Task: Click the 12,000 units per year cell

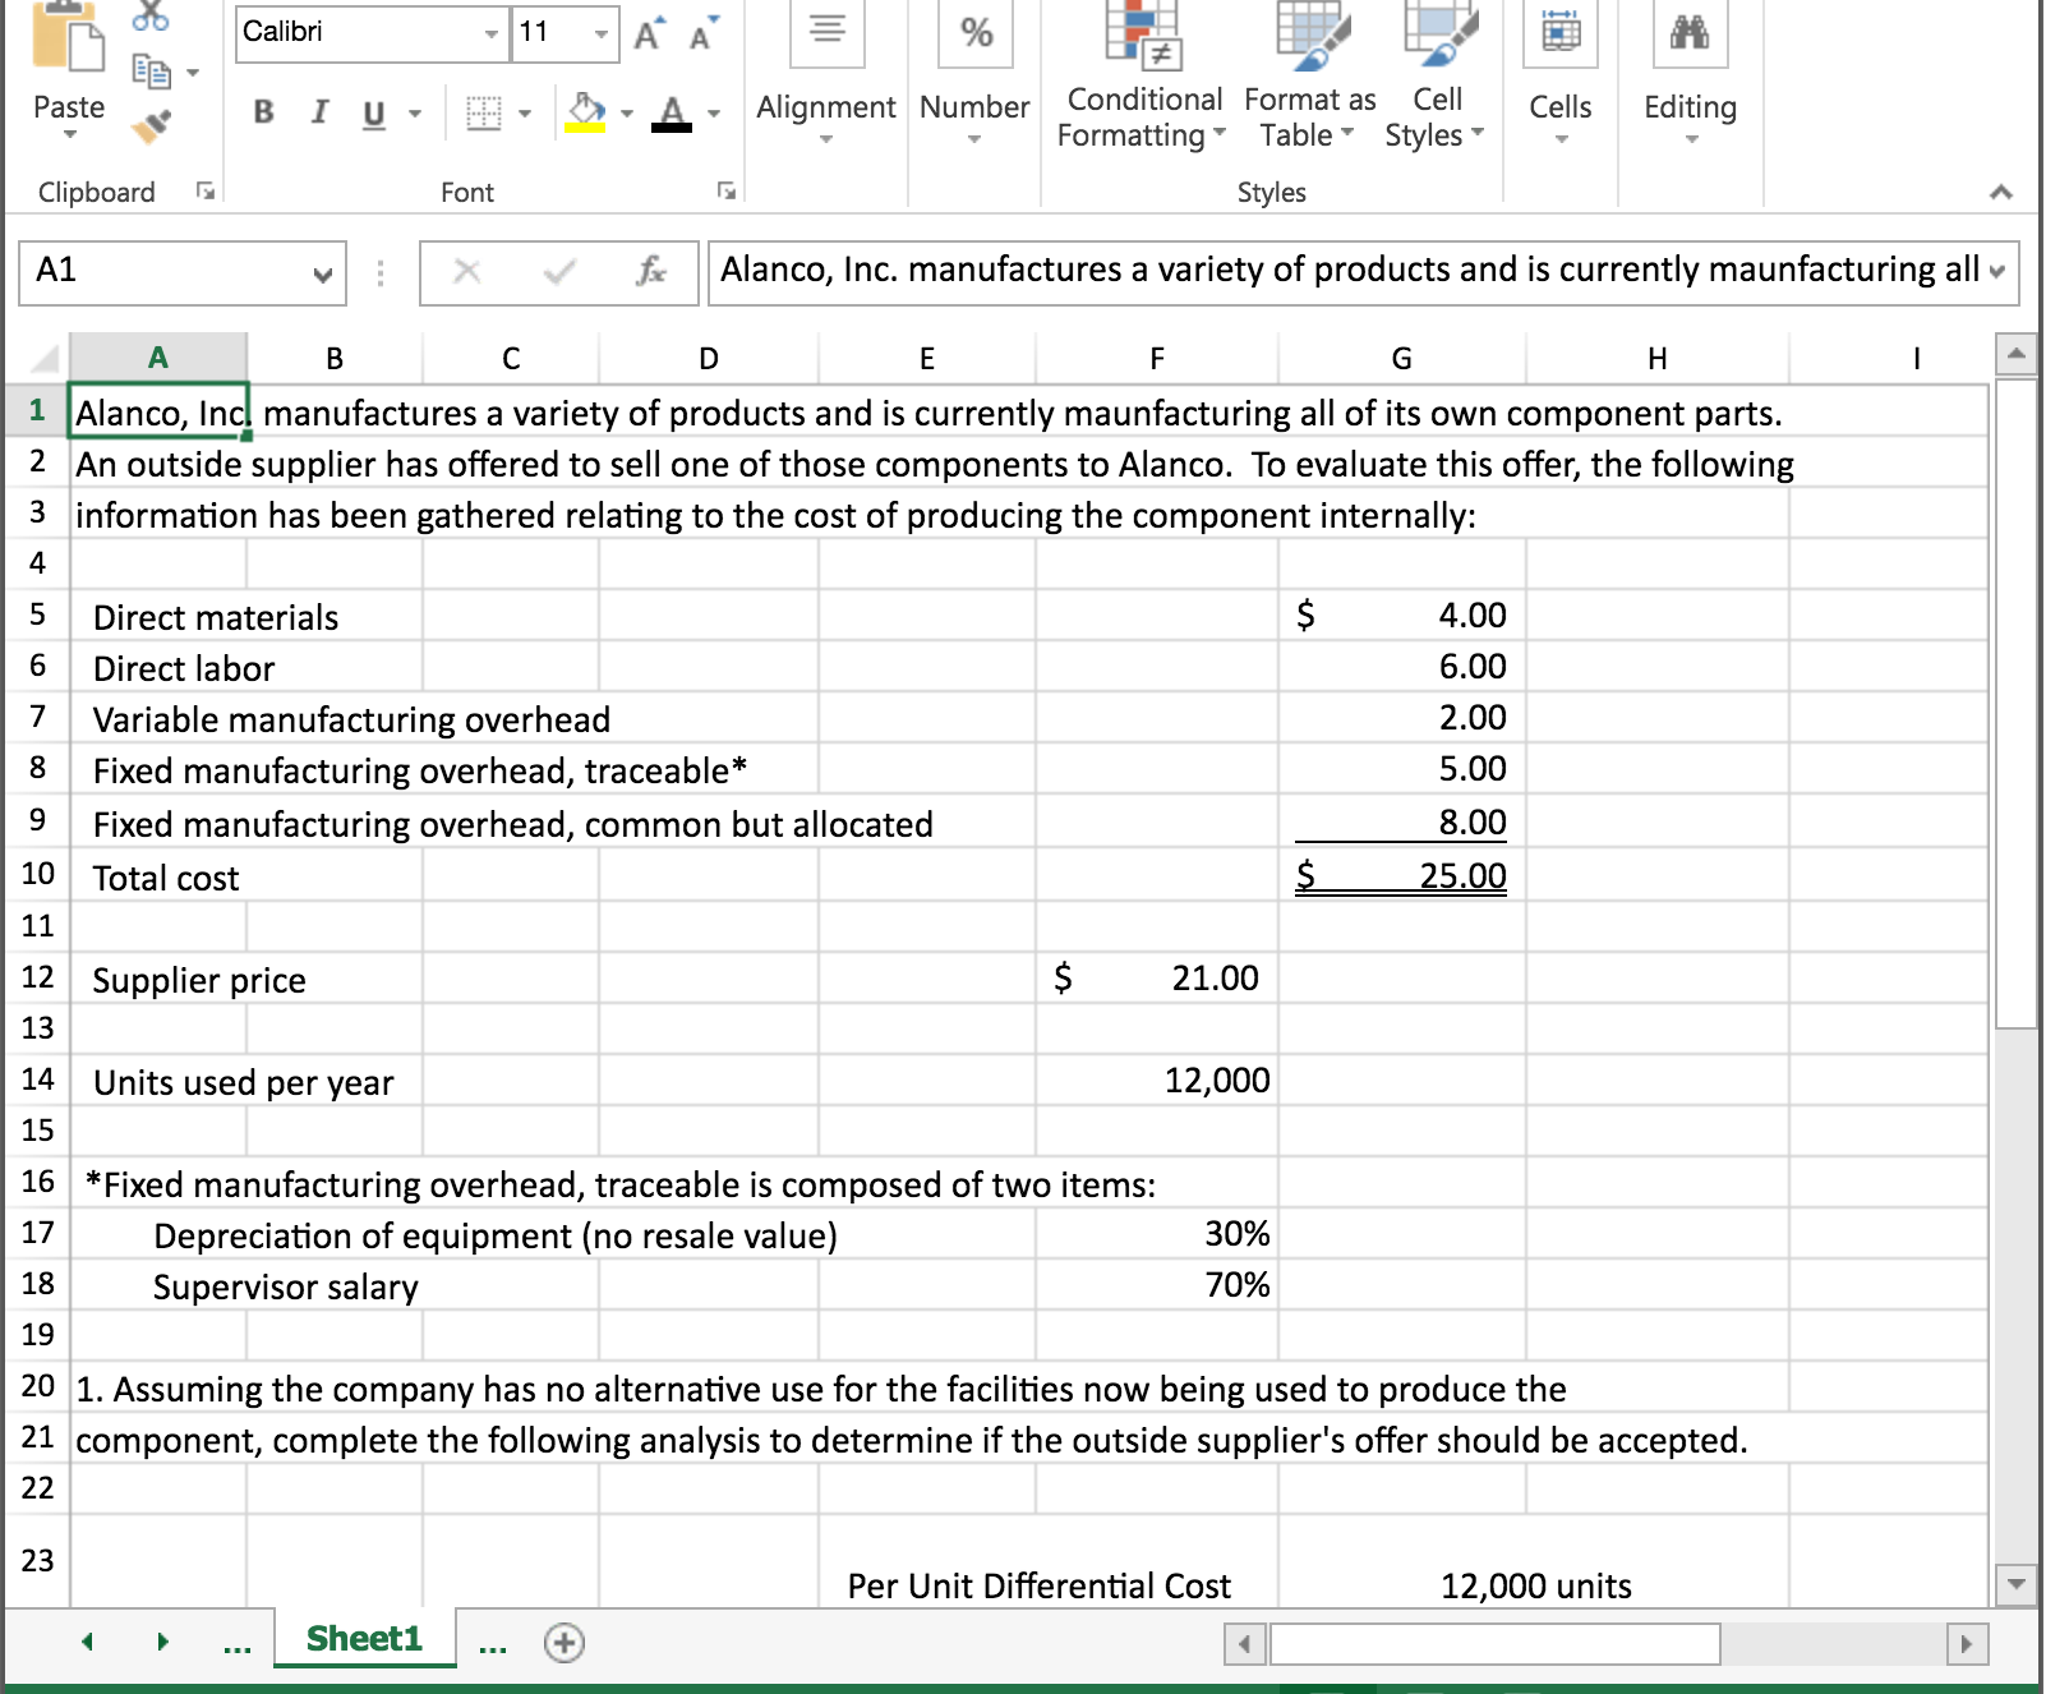Action: tap(1157, 1079)
